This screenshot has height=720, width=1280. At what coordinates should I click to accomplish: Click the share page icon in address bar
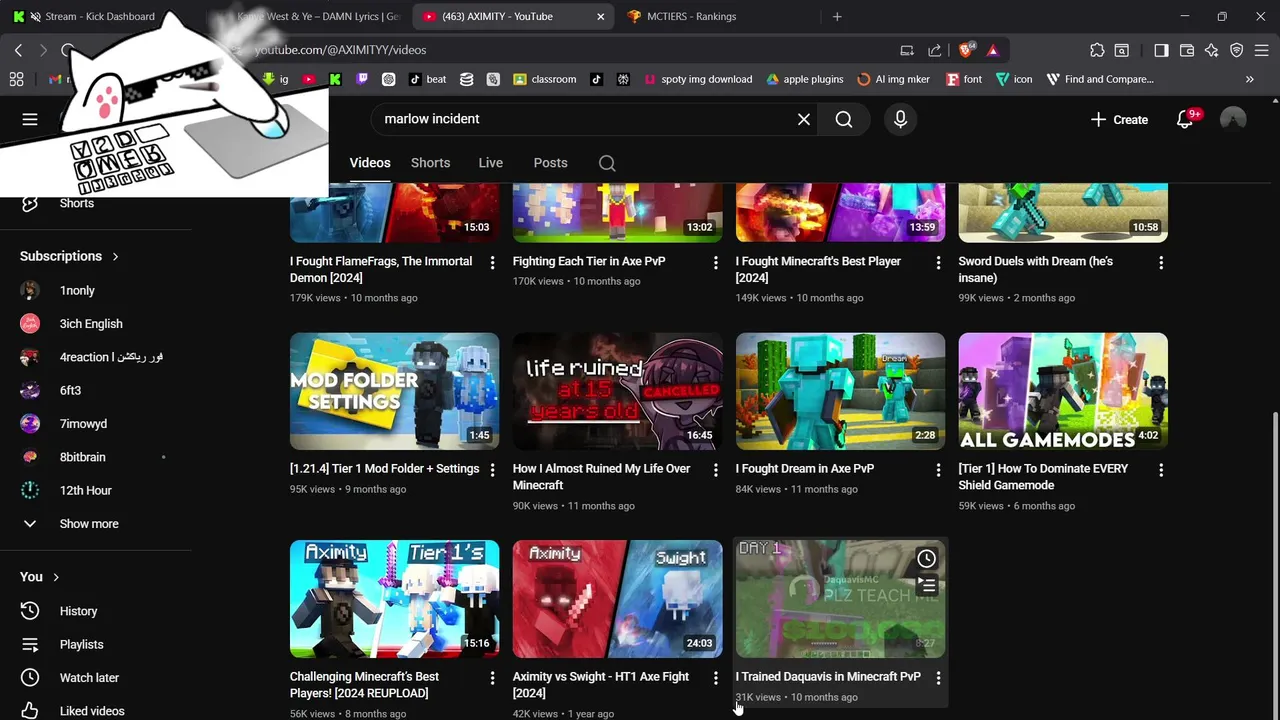(x=934, y=50)
